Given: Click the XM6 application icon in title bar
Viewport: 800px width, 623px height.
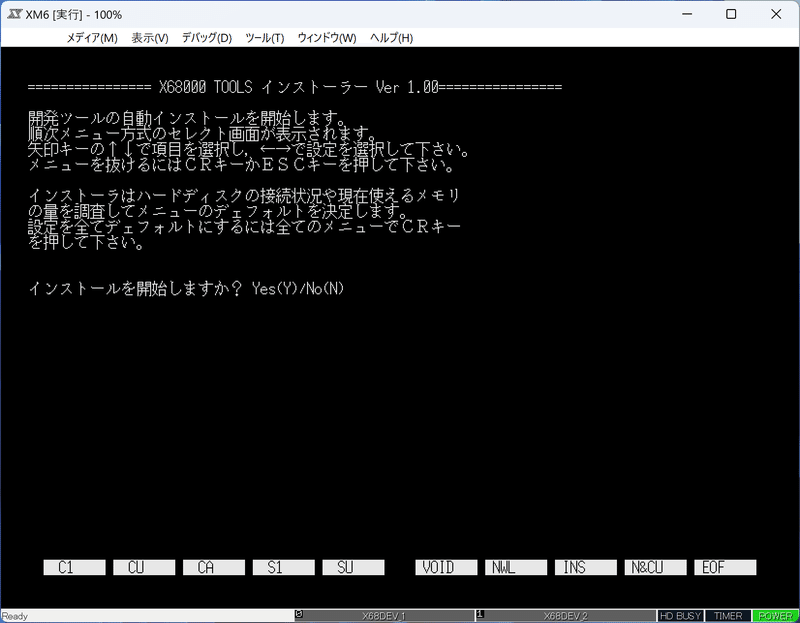Looking at the screenshot, I should coord(14,14).
